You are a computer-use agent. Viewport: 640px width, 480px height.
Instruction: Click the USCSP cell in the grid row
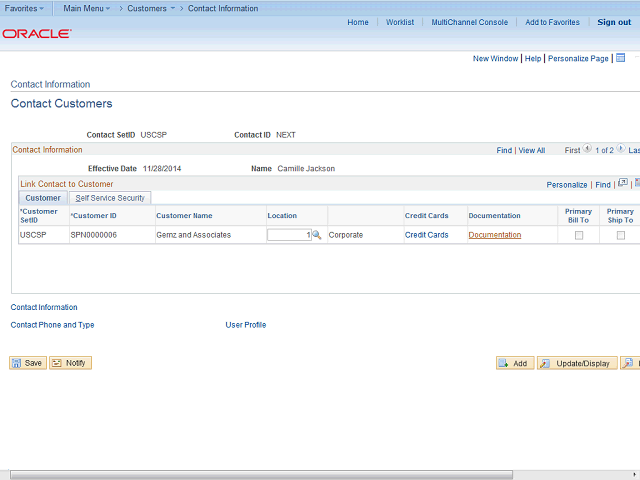(x=33, y=235)
